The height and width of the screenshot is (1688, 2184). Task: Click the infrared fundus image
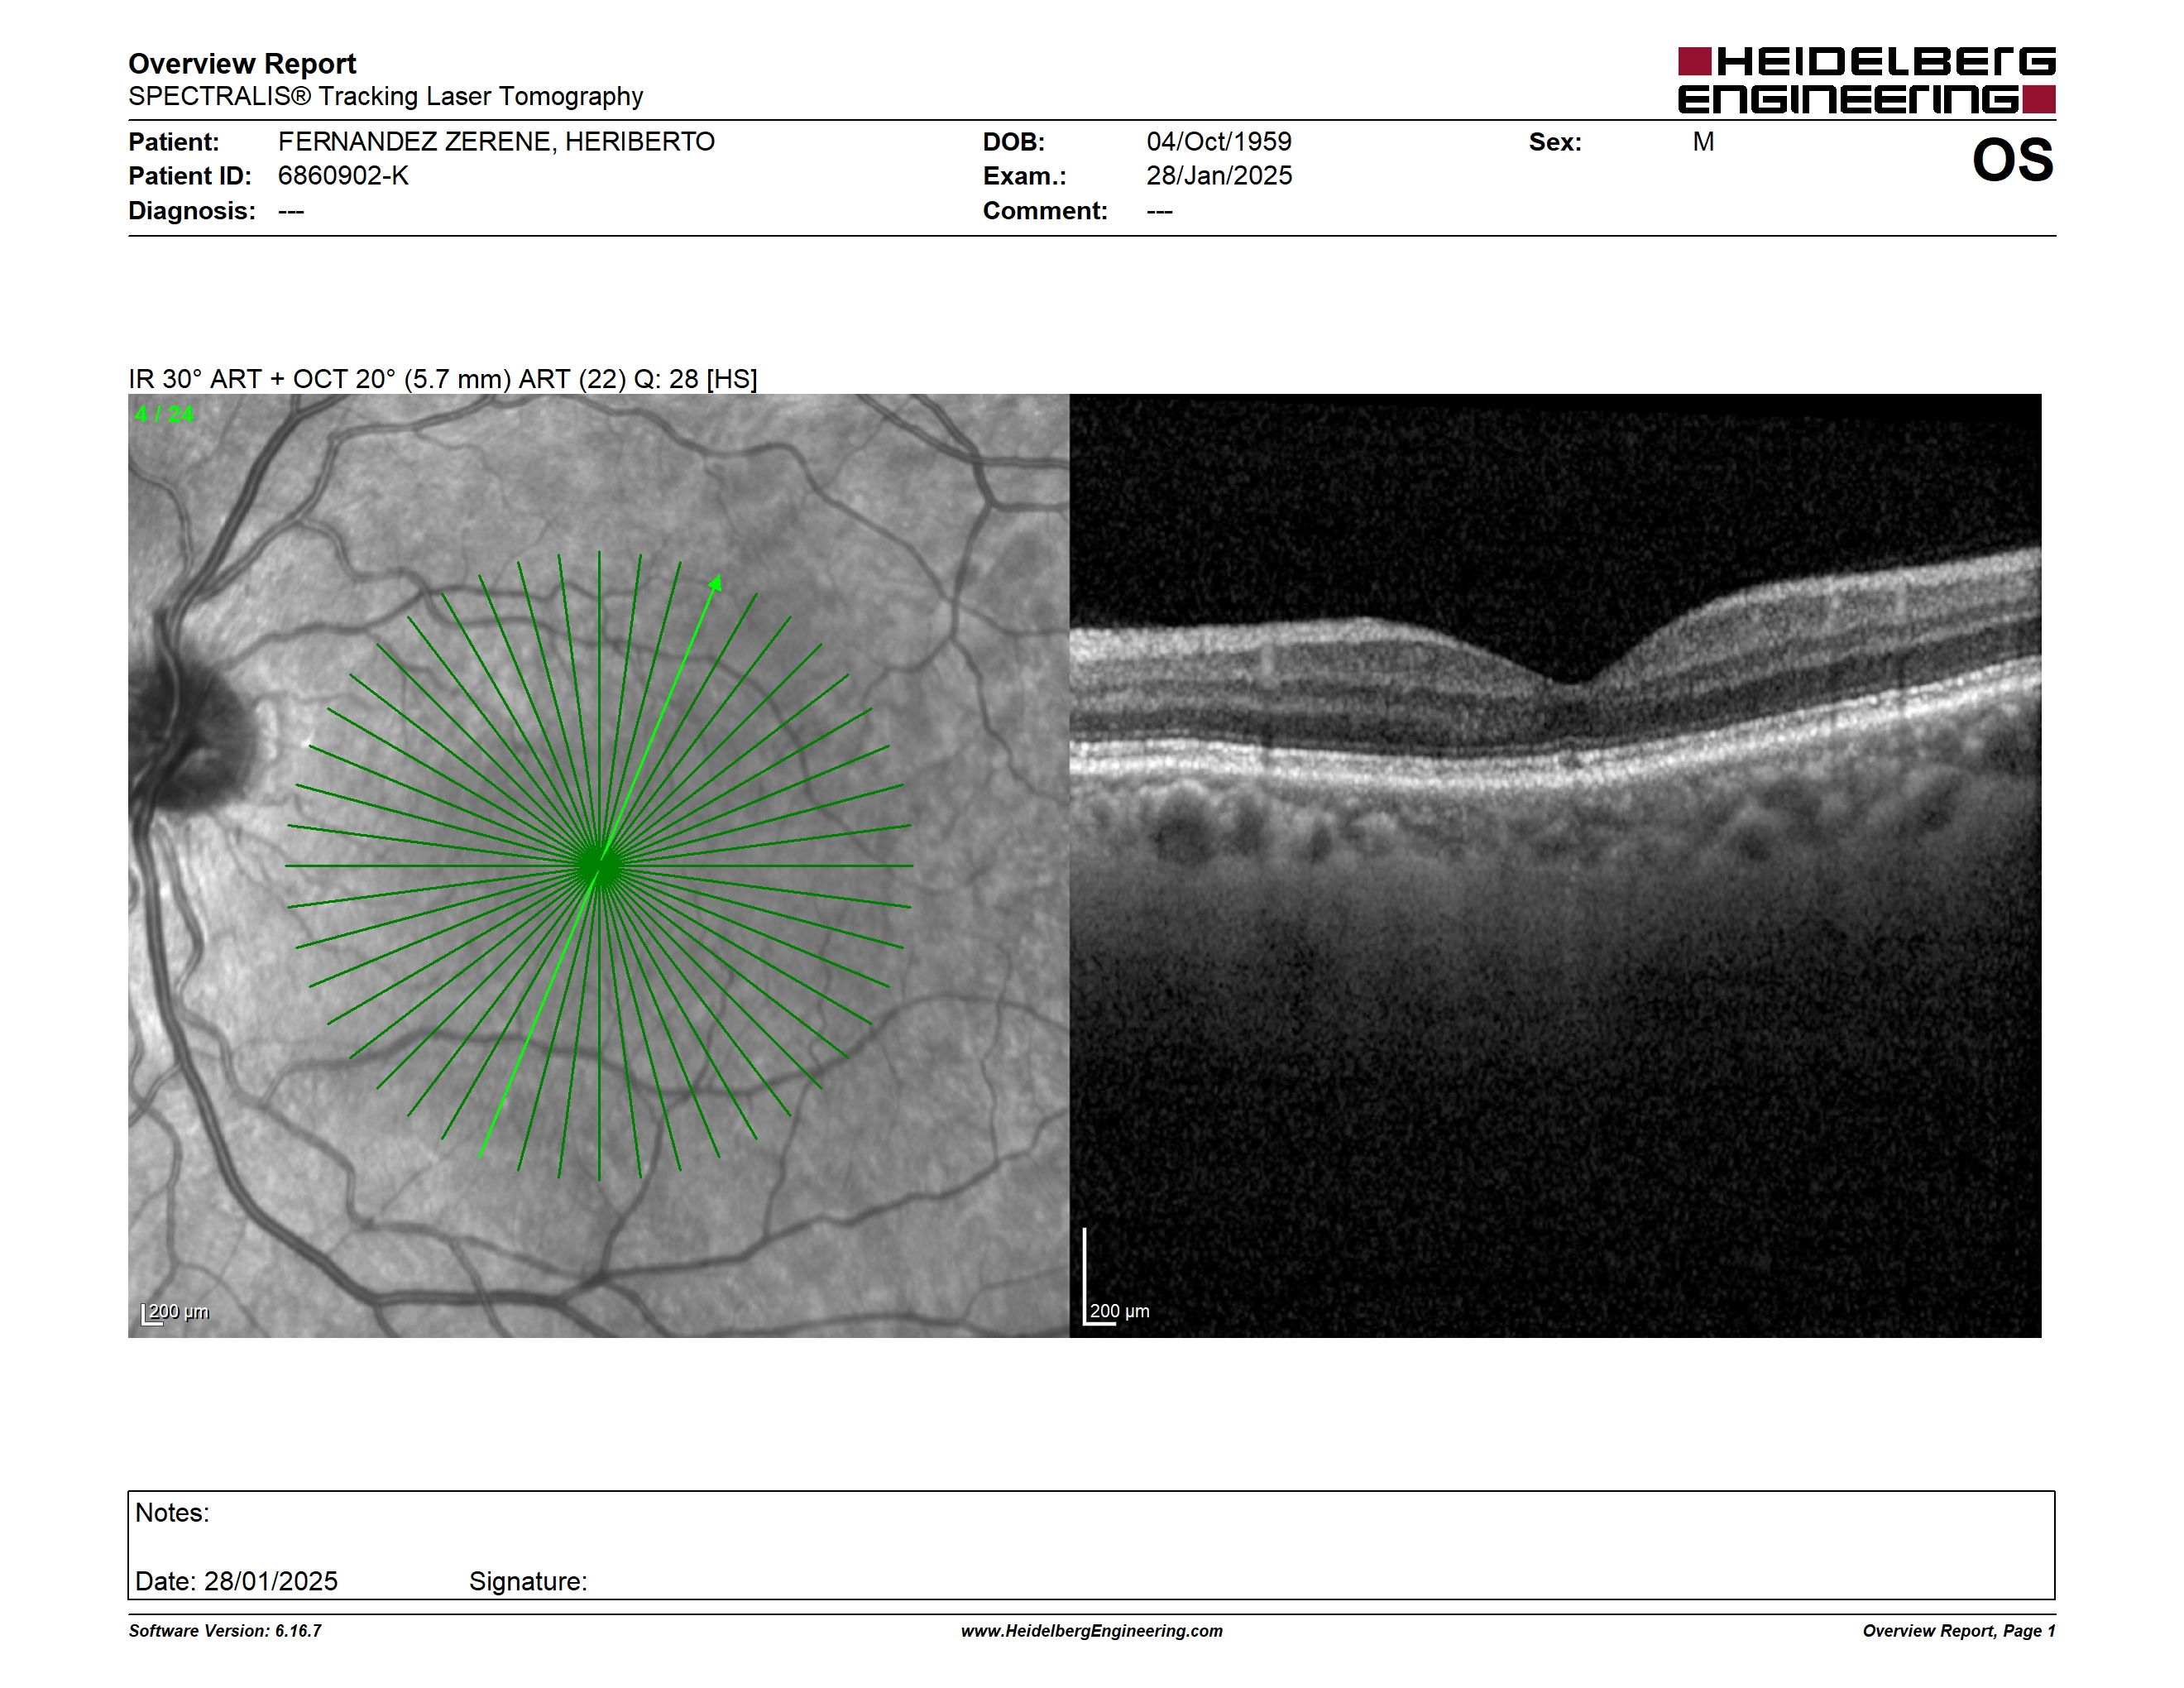pos(598,865)
